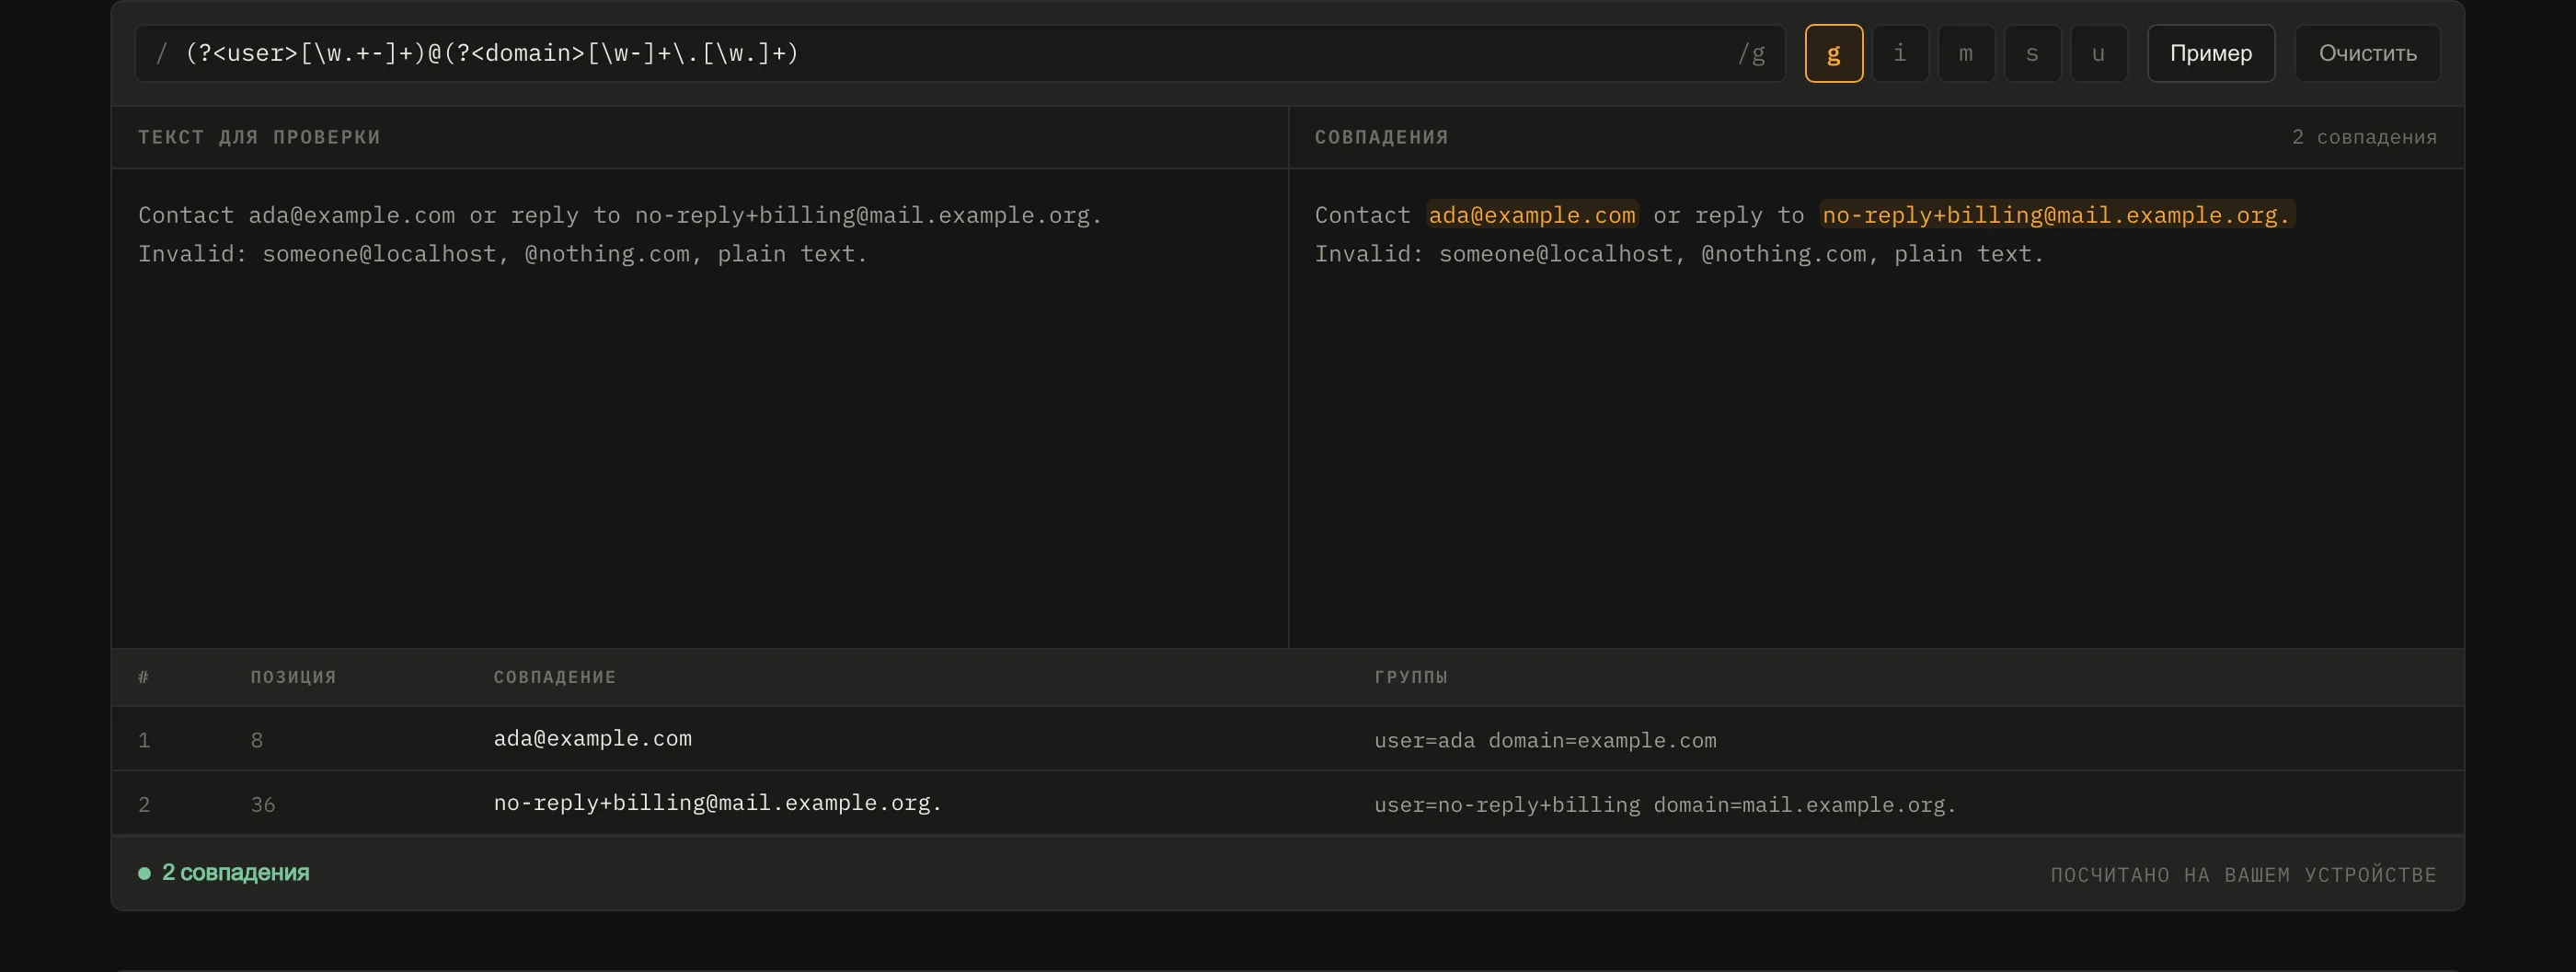Click the '2 совпадения' counter in header
Screen dimensions: 2576x972
tap(2364, 137)
